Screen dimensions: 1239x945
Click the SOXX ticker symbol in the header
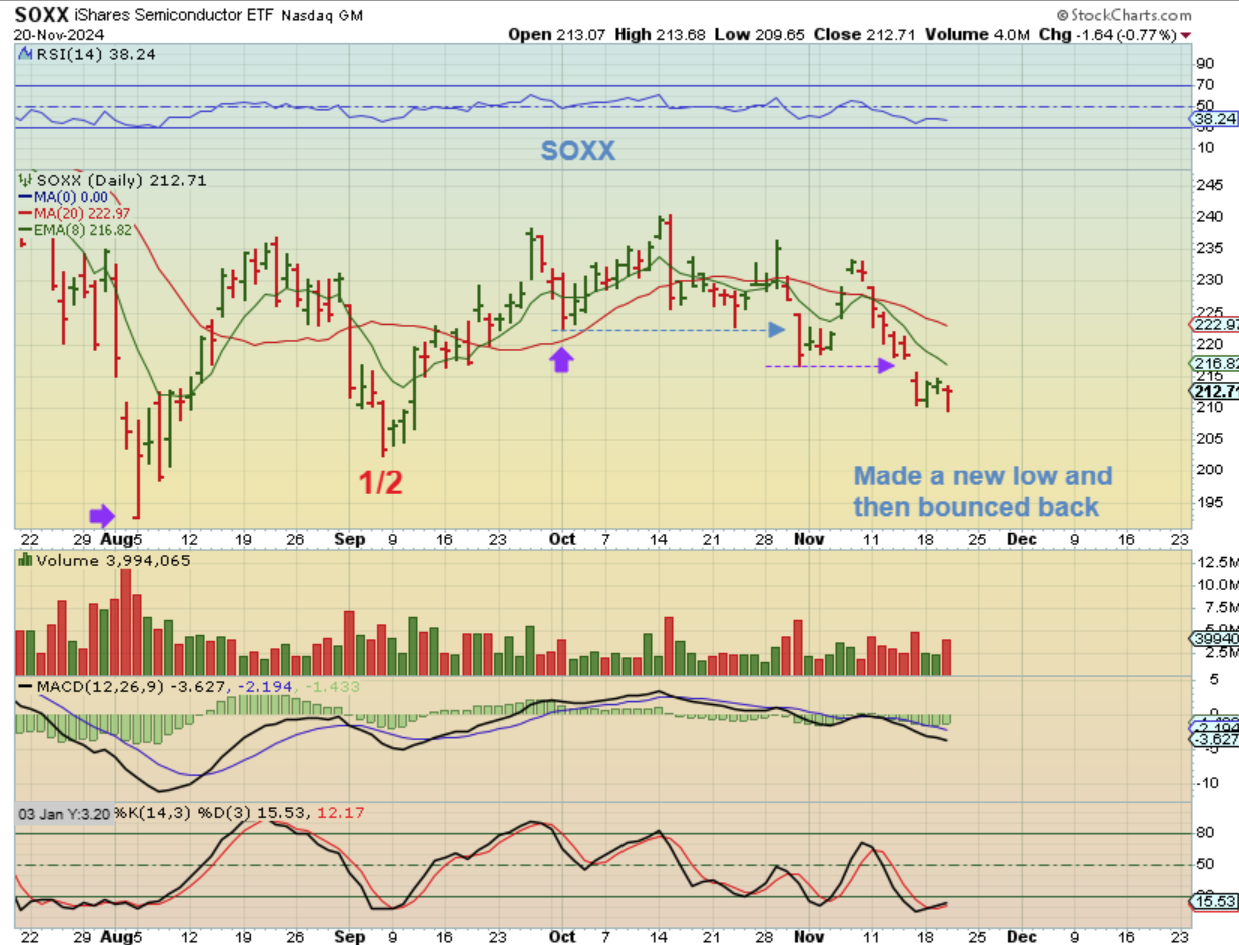(42, 15)
